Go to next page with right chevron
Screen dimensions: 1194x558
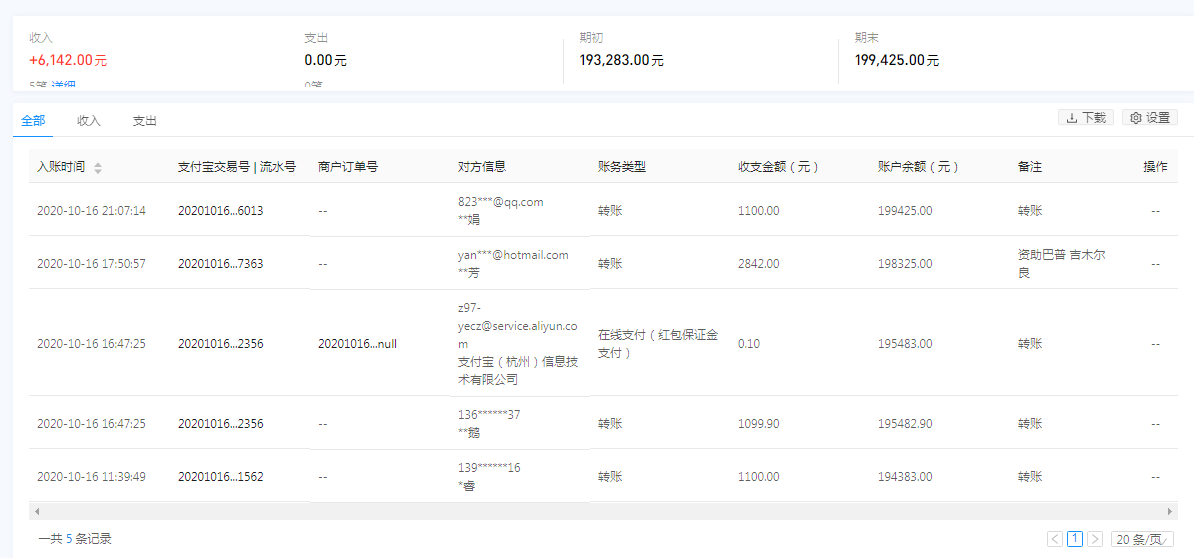(1095, 539)
